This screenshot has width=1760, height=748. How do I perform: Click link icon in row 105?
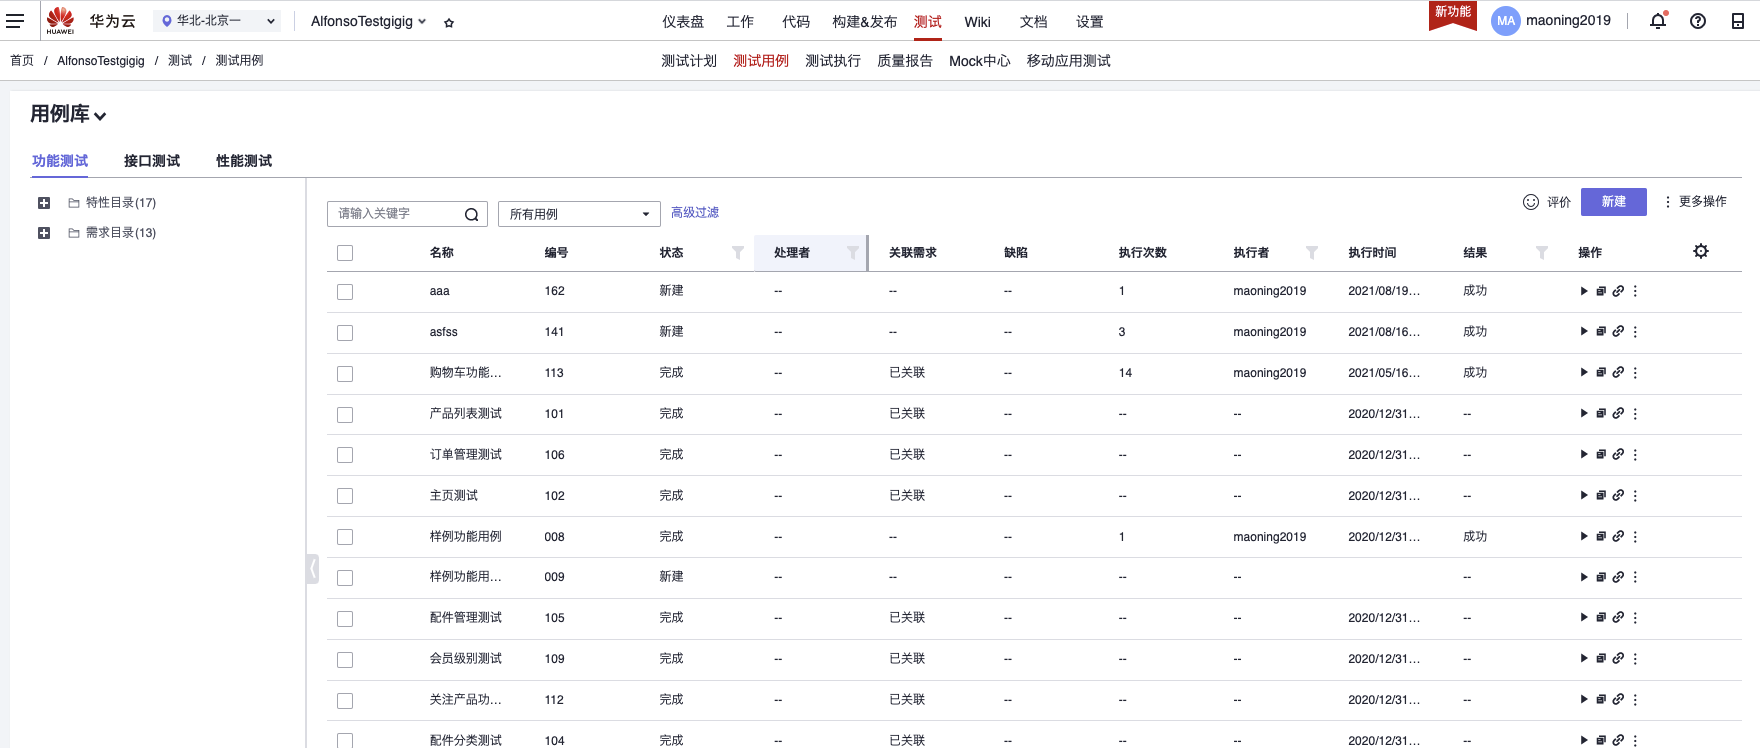[1618, 618]
